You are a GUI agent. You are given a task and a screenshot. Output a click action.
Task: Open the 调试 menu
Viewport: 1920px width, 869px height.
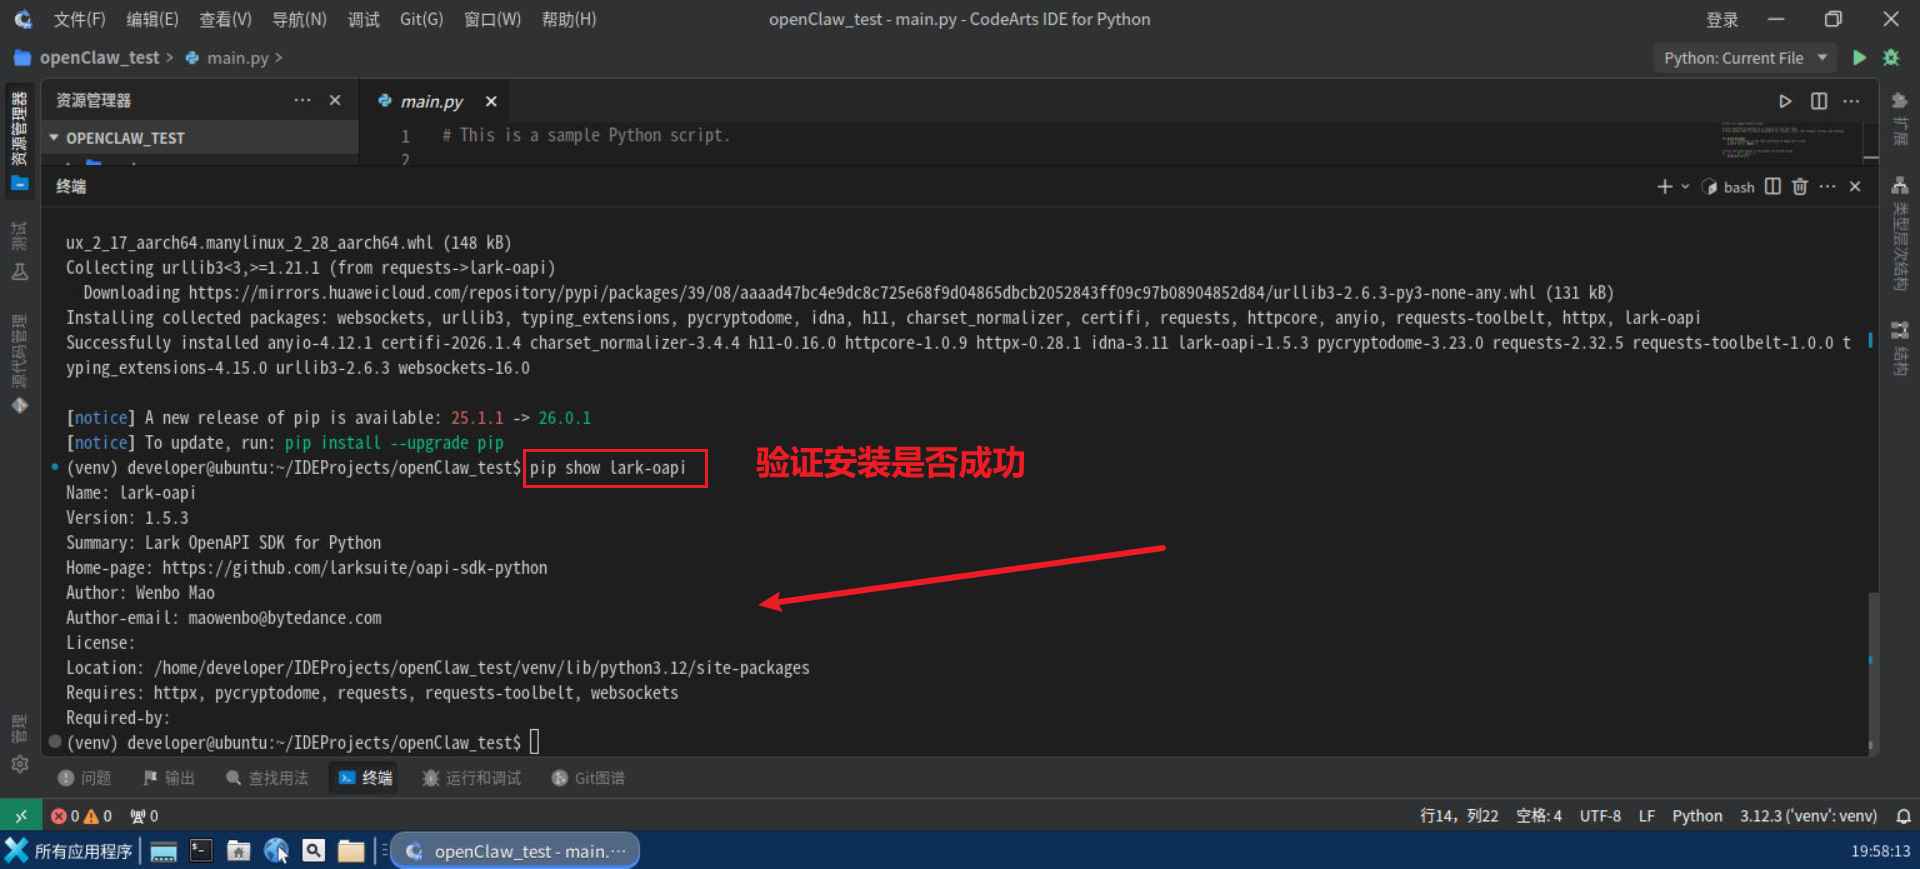(364, 19)
